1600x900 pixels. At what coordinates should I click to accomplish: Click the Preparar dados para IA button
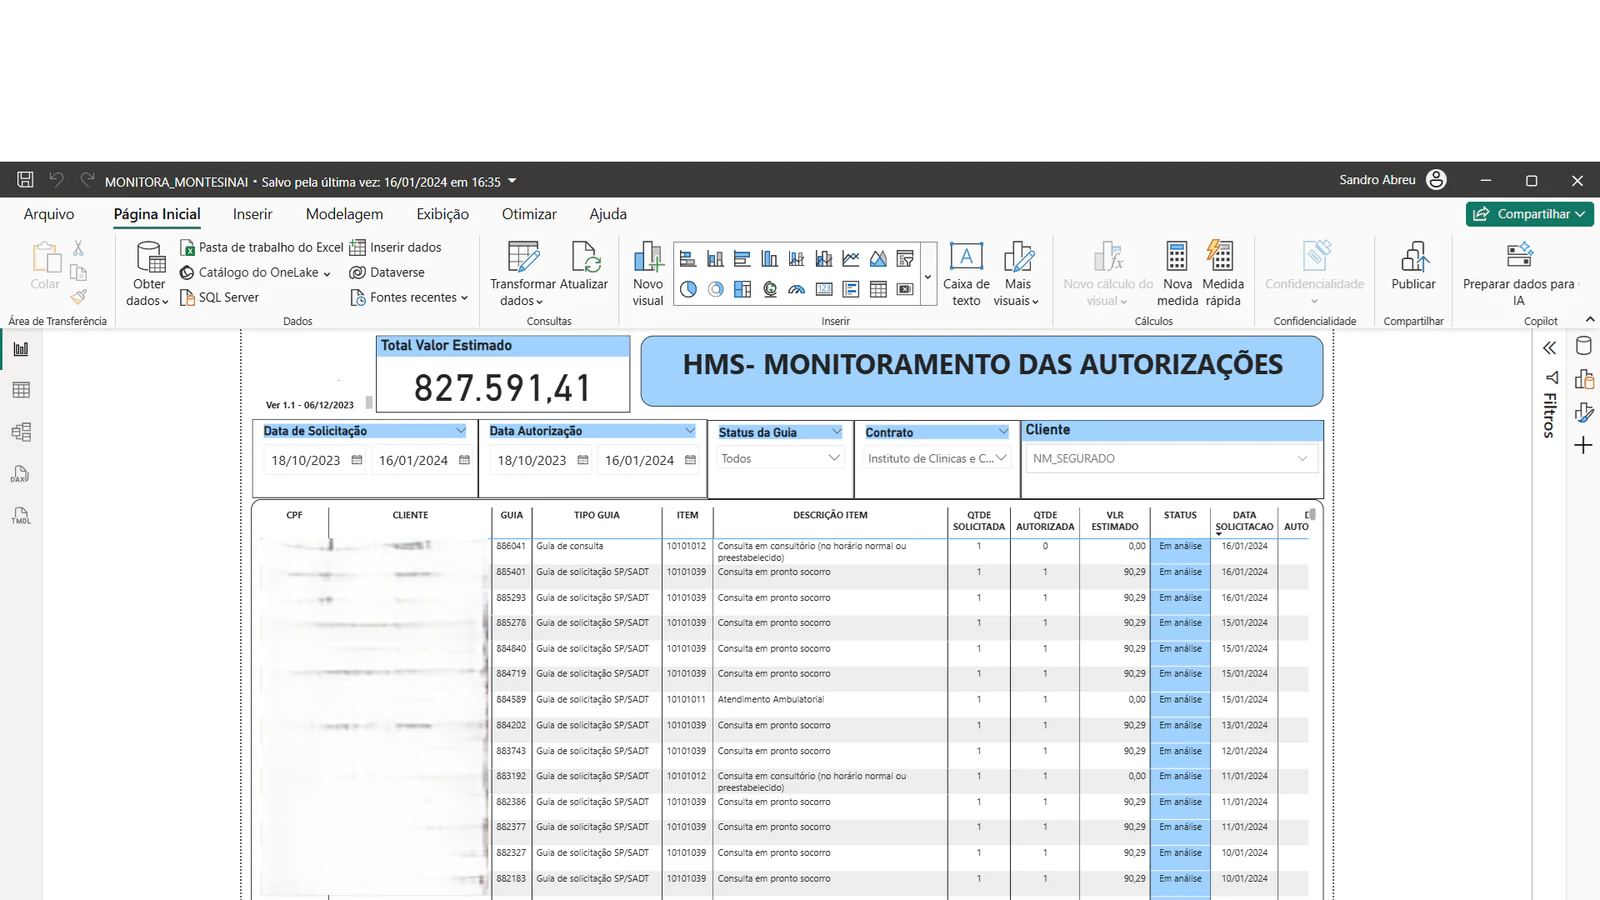click(1518, 274)
